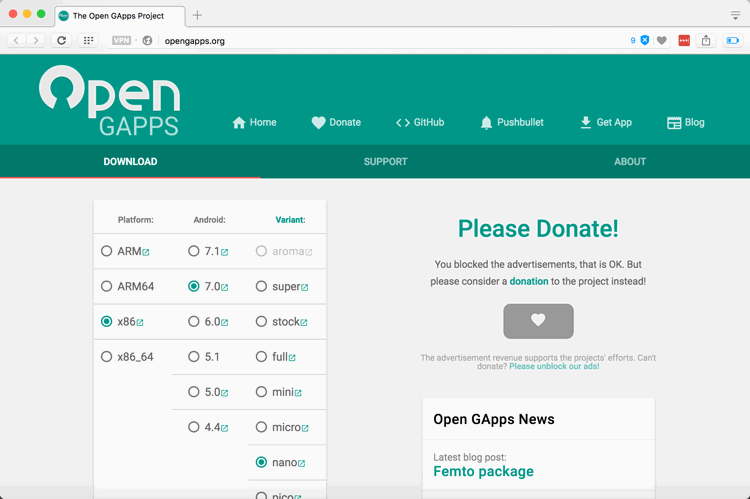
Task: Open Donate in the navigation
Action: pyautogui.click(x=336, y=122)
